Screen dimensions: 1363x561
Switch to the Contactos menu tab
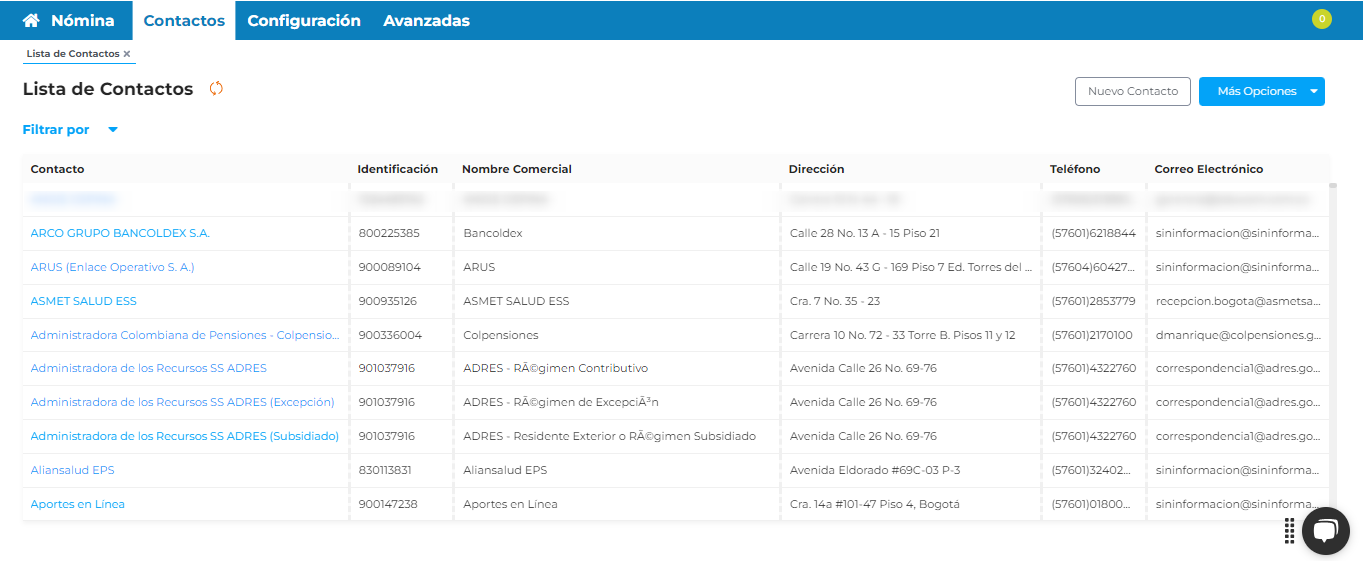[x=184, y=20]
